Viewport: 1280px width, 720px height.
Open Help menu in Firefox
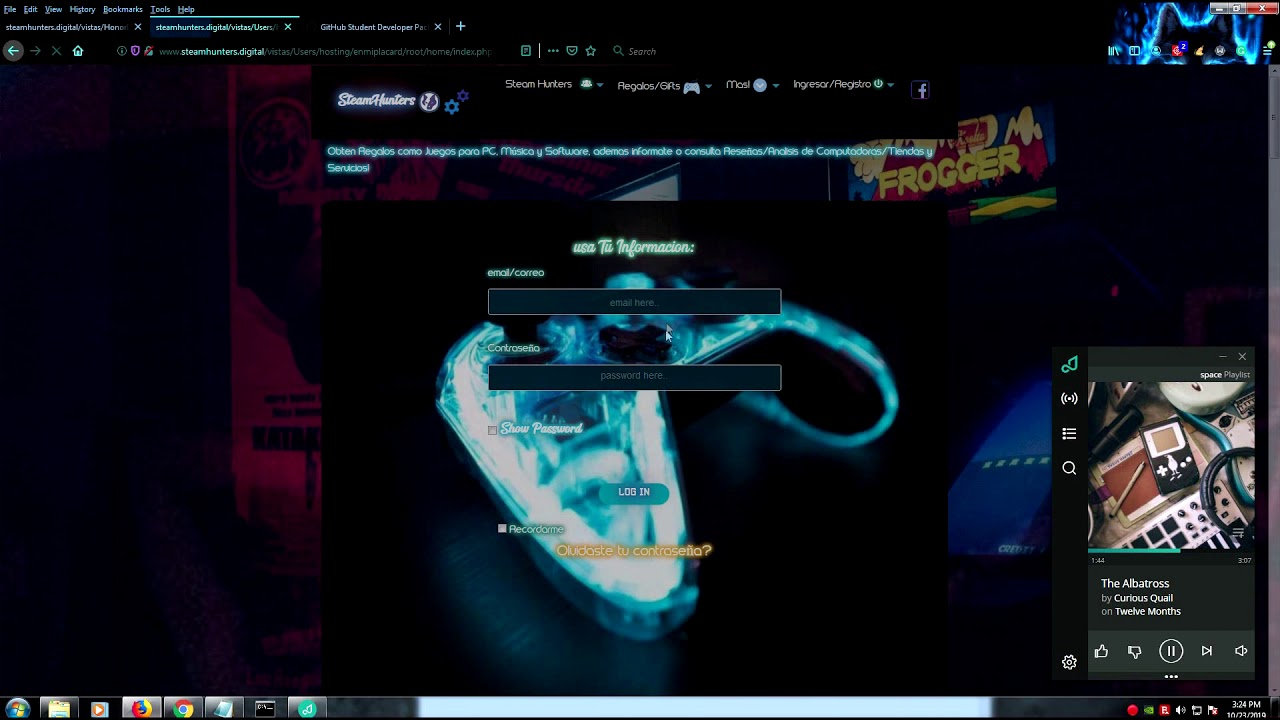(186, 9)
